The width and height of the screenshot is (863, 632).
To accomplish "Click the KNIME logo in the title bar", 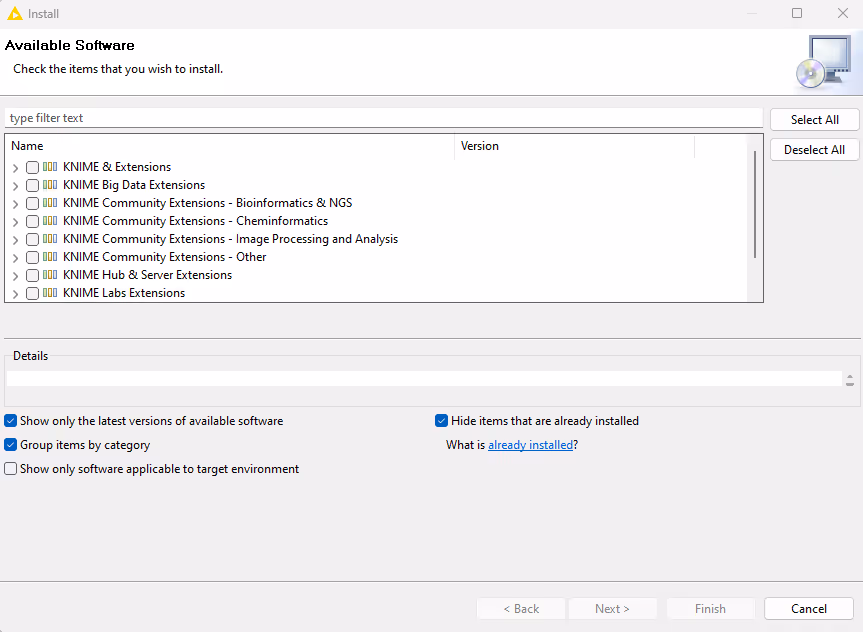I will 14,14.
